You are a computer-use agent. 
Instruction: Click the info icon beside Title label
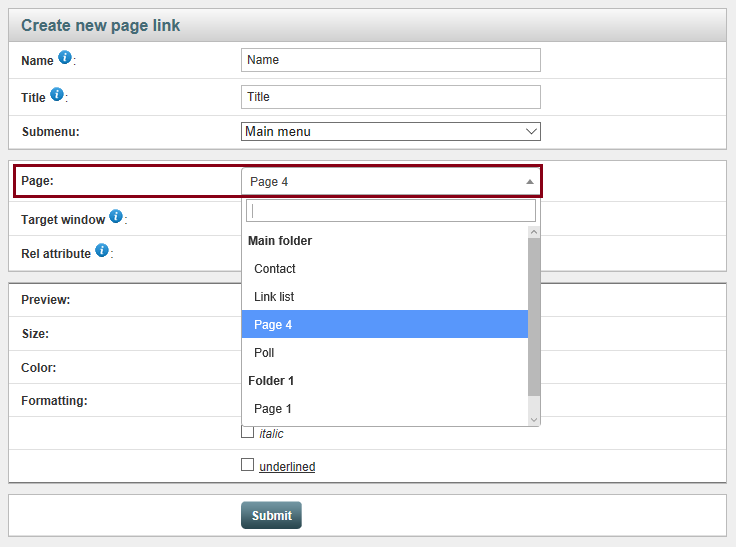click(57, 94)
